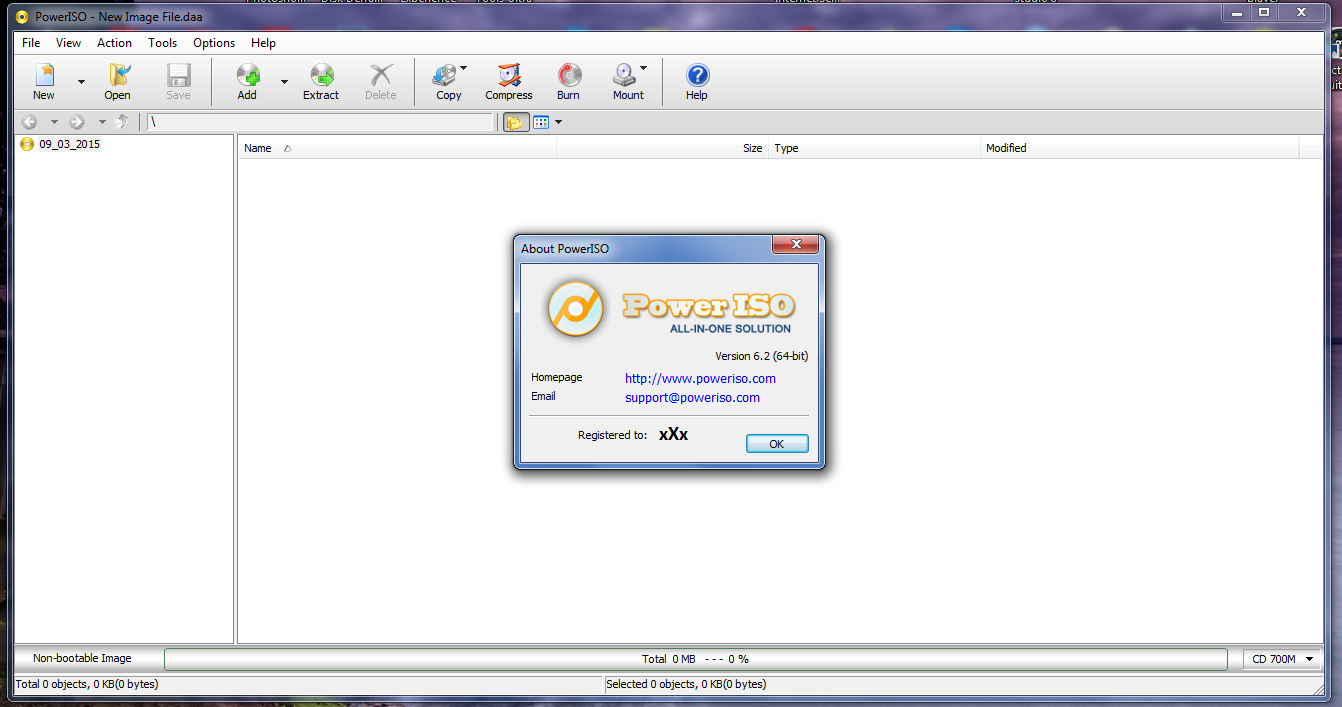Click the Non-bootable Image status label
The width and height of the screenshot is (1342, 707).
point(82,658)
